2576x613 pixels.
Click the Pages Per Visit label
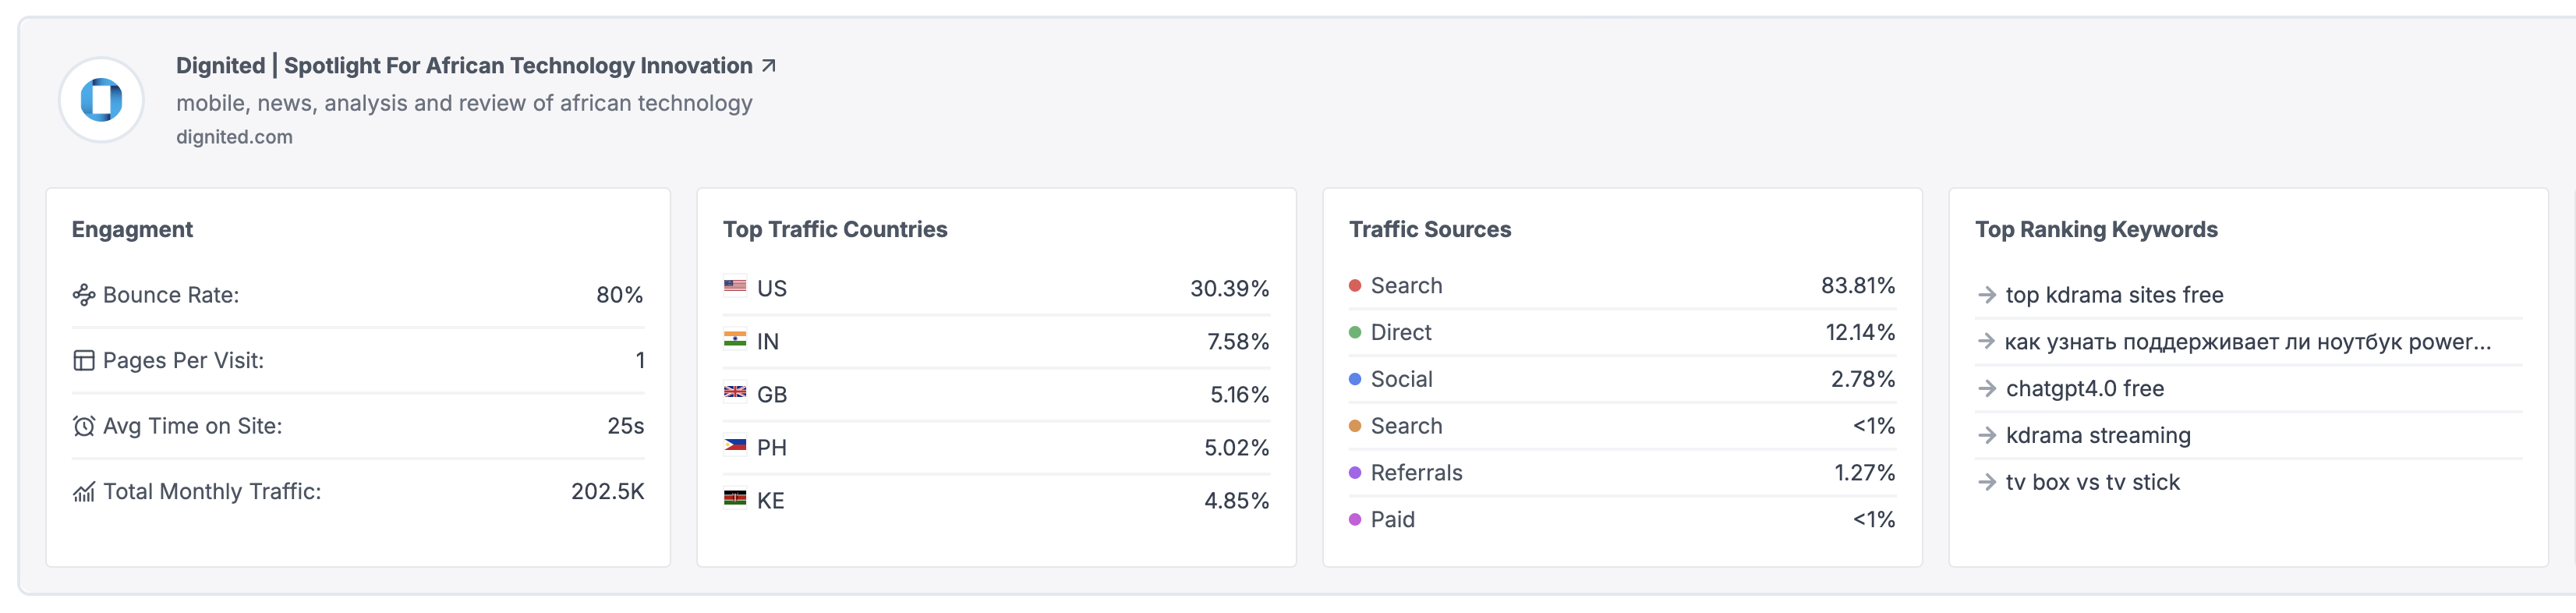pyautogui.click(x=183, y=361)
